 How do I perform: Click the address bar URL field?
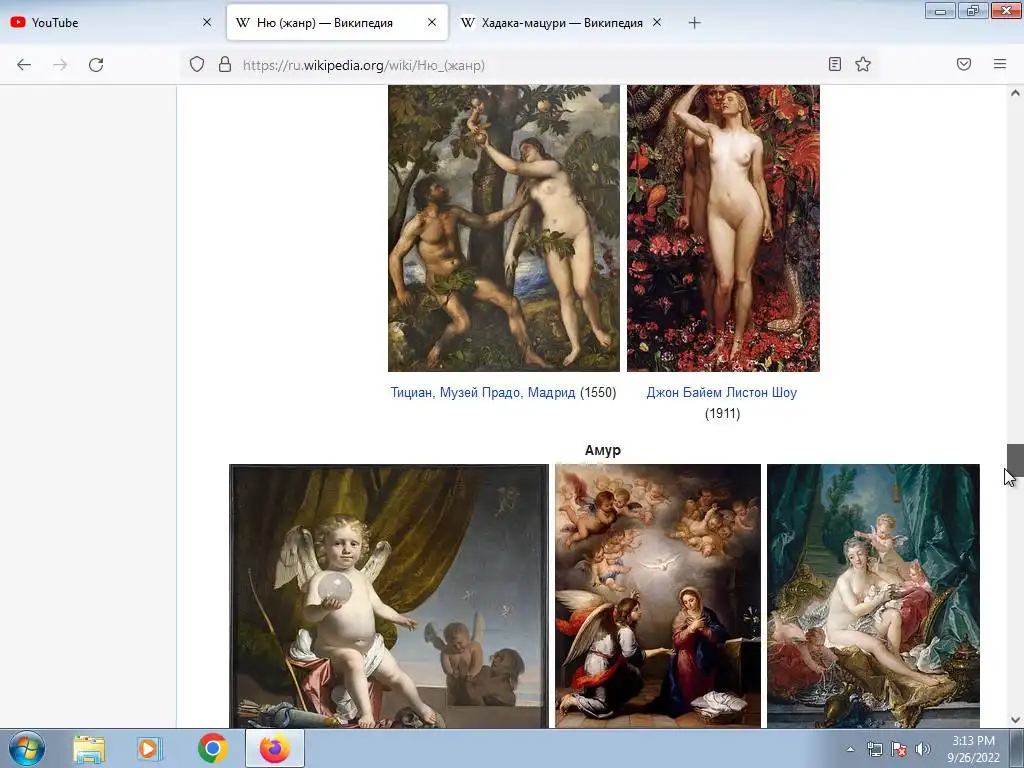[522, 65]
